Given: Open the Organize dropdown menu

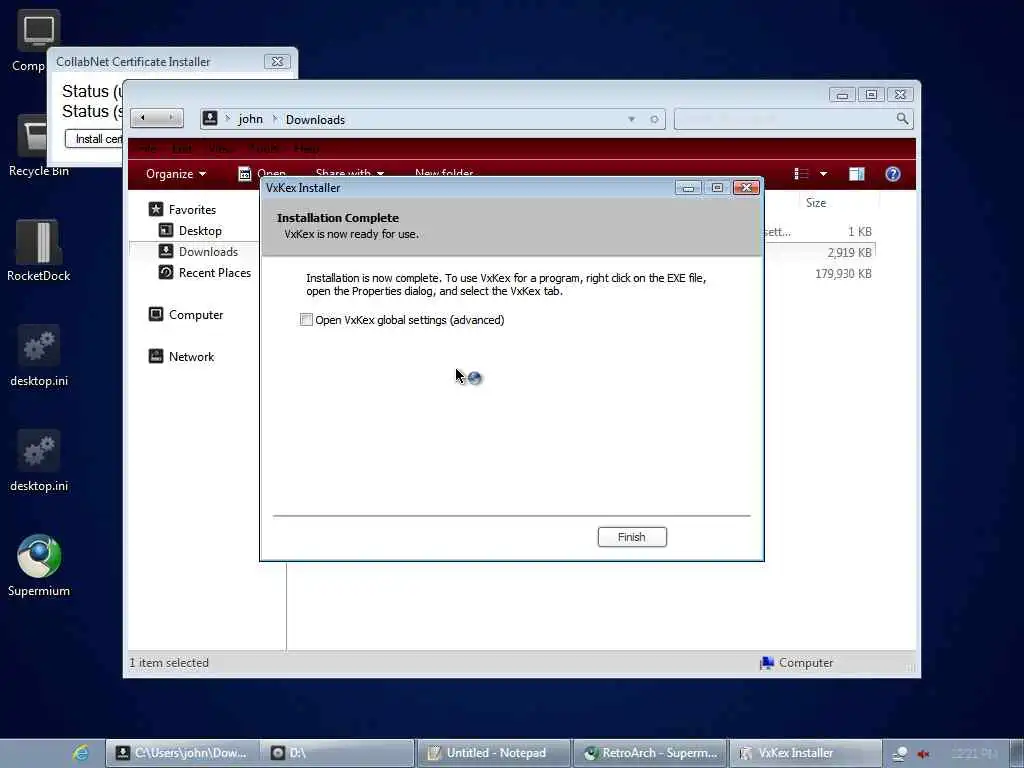Looking at the screenshot, I should pos(176,174).
